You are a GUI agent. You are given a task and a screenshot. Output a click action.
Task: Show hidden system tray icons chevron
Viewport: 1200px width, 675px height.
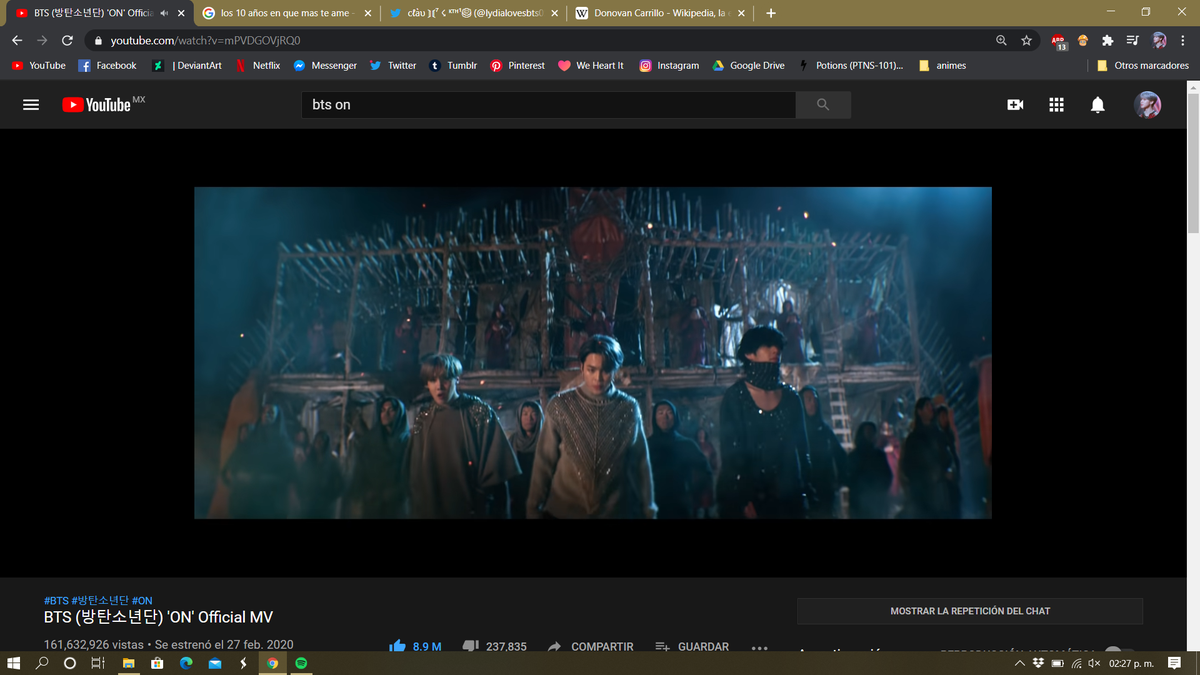tap(1019, 663)
